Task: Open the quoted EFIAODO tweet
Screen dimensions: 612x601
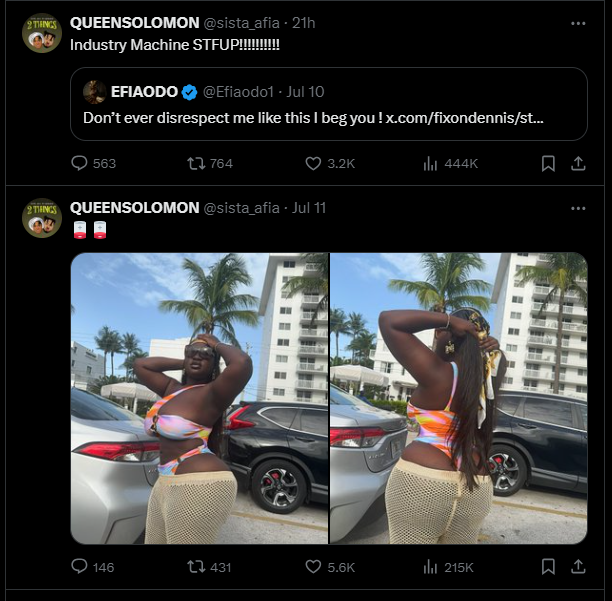Action: pyautogui.click(x=330, y=93)
